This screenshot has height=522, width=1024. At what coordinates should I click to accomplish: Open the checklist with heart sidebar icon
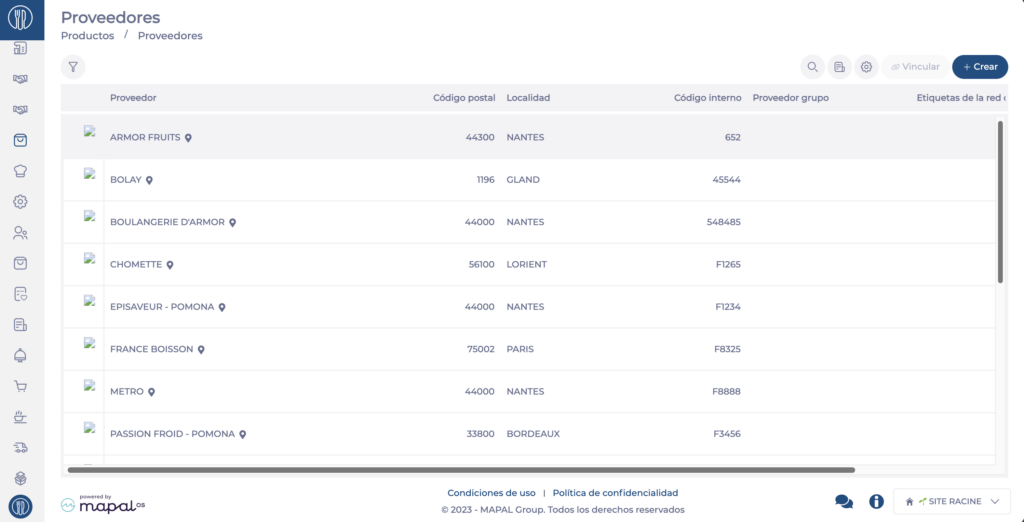click(x=20, y=294)
